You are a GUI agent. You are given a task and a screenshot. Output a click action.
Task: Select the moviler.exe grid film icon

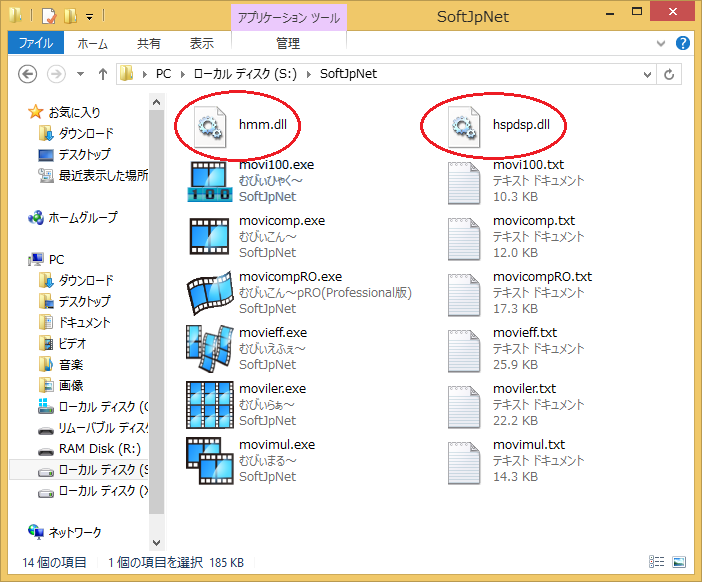tap(210, 405)
